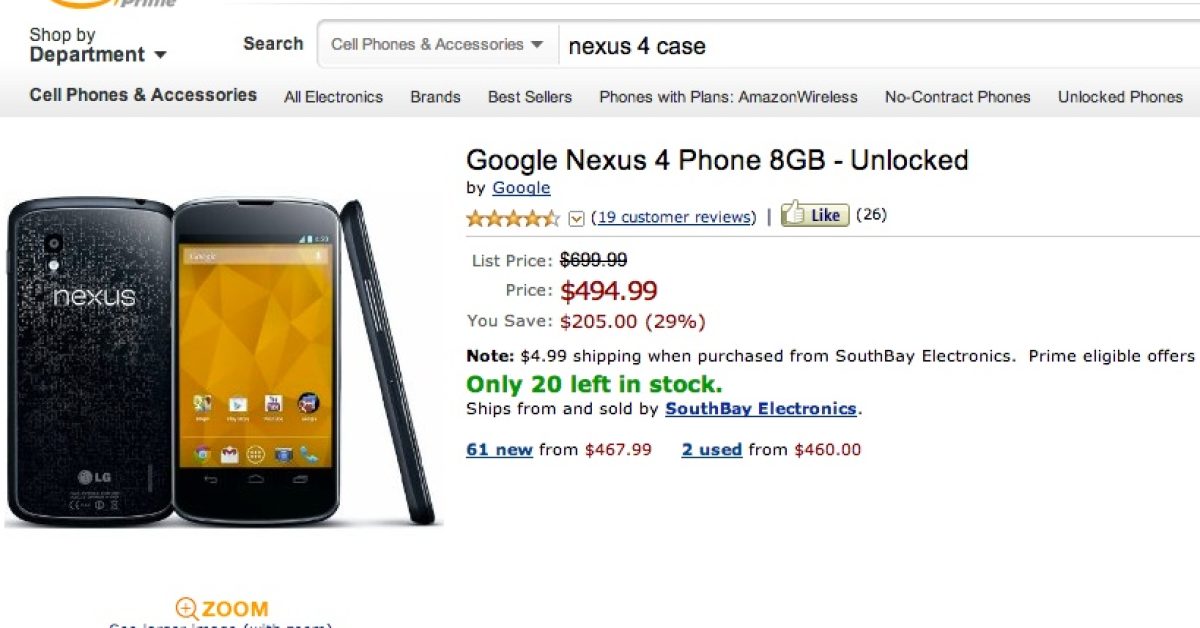View the 2 used offers
This screenshot has height=628, width=1200.
(x=711, y=450)
